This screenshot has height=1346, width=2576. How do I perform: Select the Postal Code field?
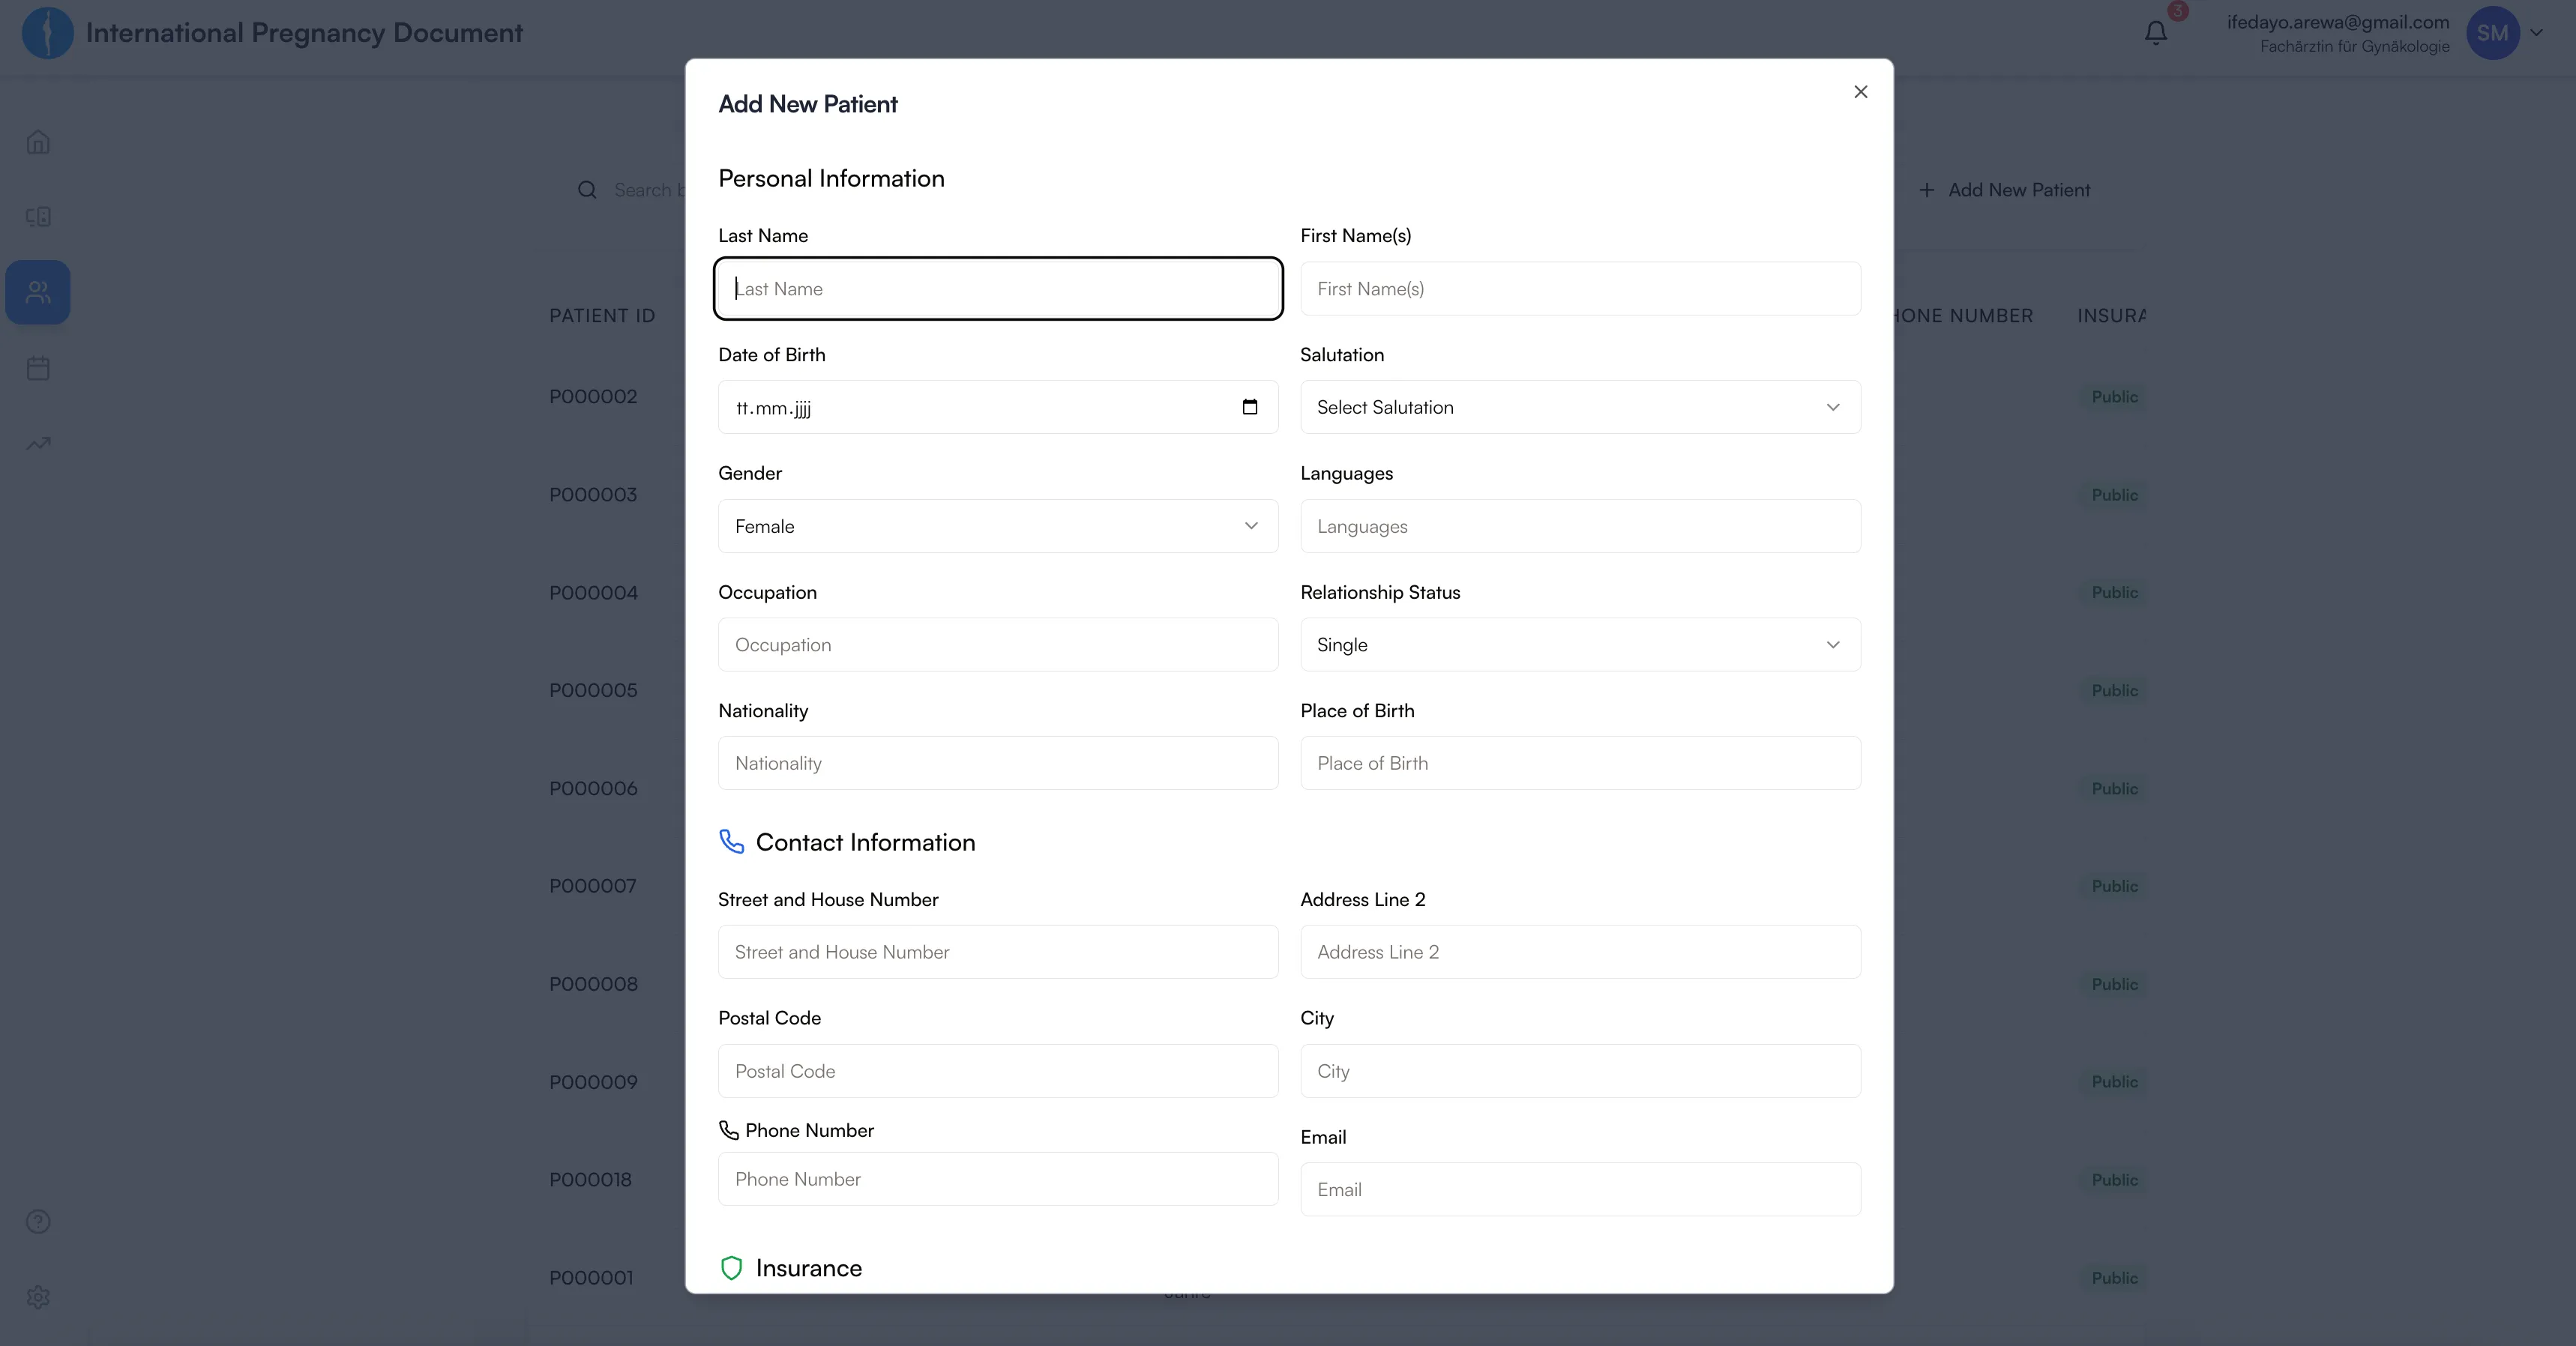[997, 1071]
